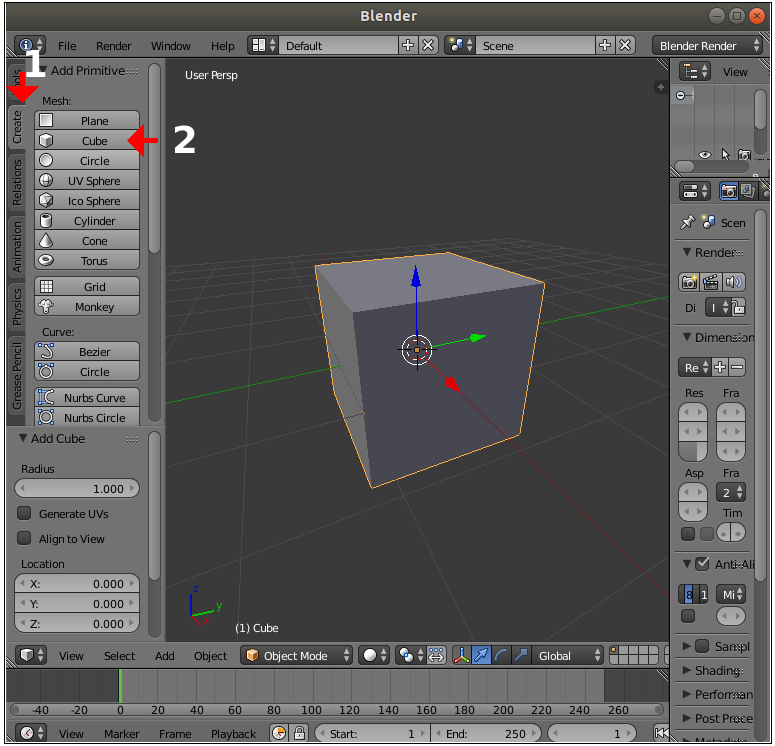775x746 pixels.
Task: Open the 3D View editor type selector
Action: [31, 656]
